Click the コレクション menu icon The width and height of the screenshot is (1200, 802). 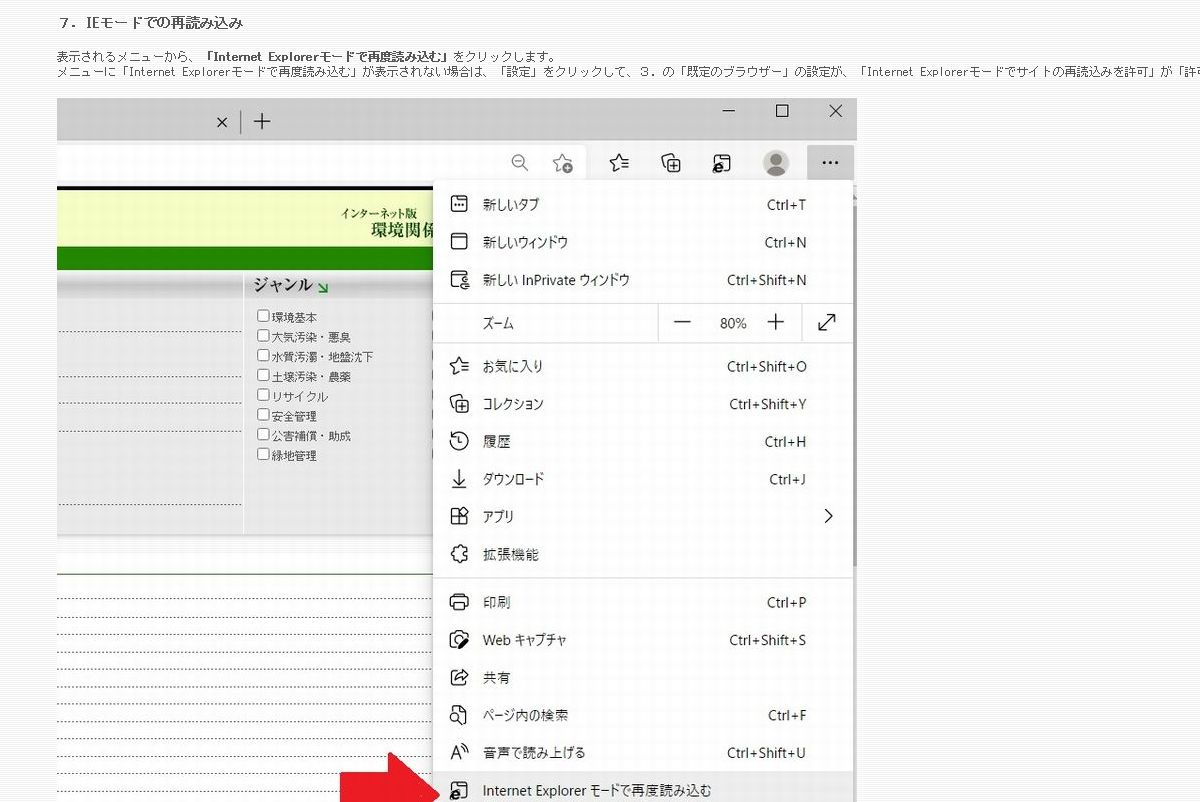459,404
